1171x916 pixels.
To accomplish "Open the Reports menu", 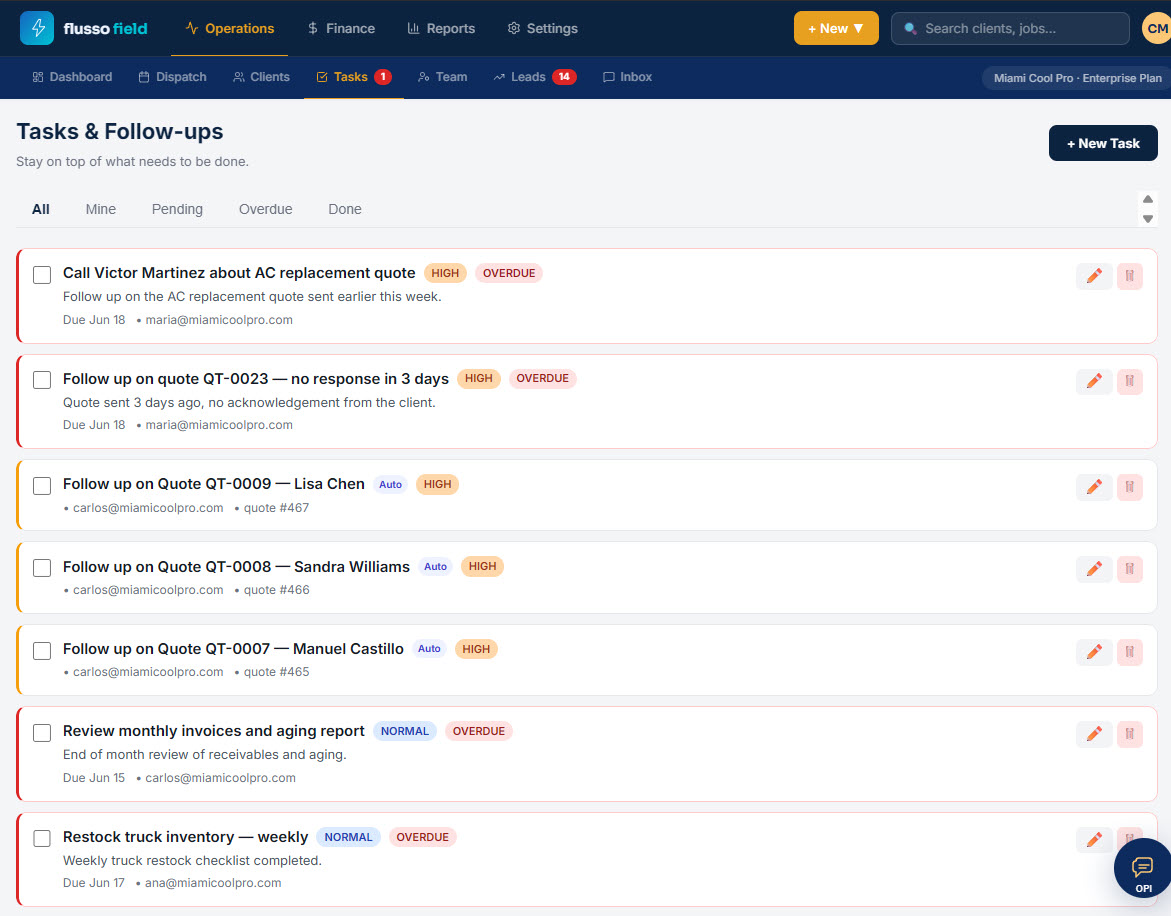I will [x=441, y=28].
